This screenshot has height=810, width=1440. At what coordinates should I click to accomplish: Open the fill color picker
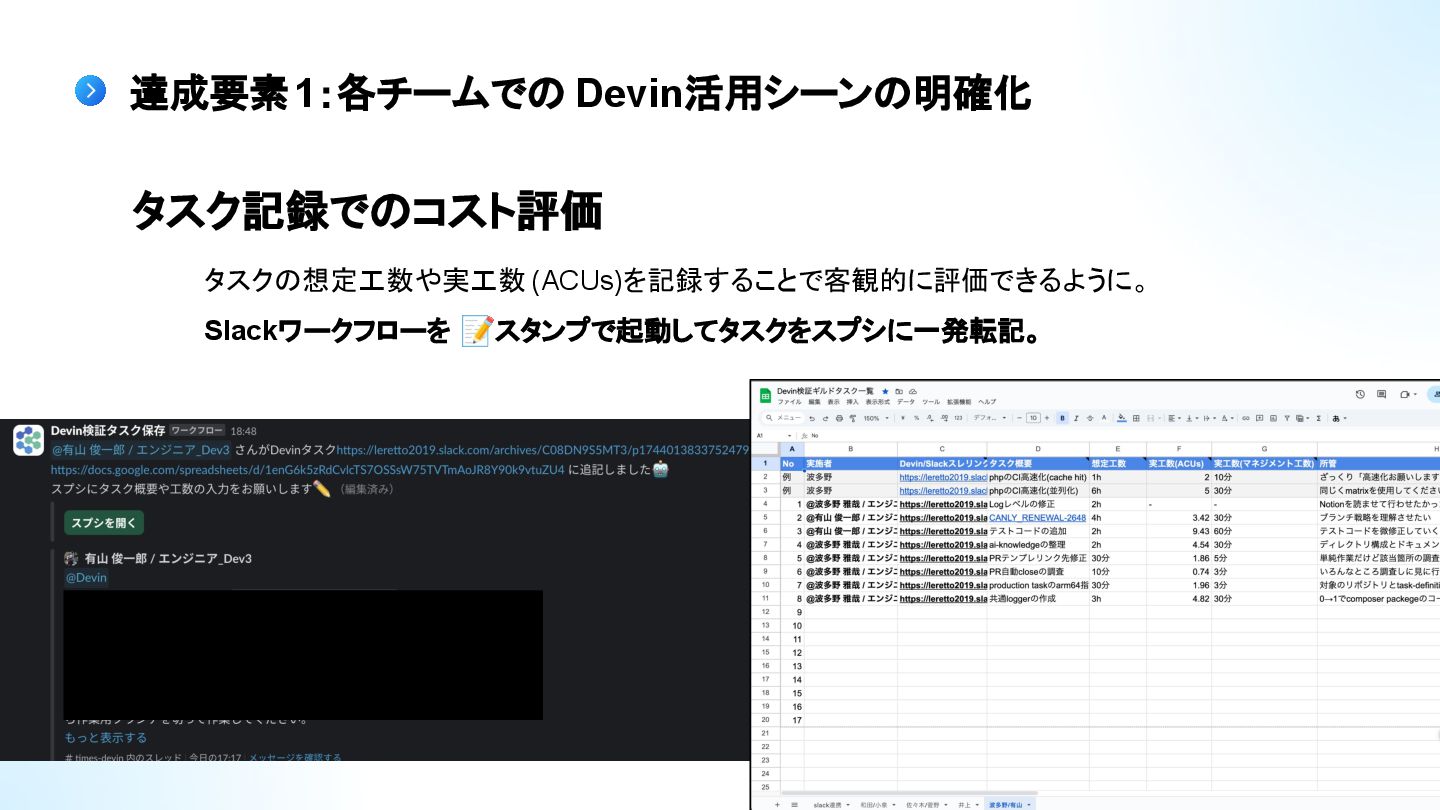(x=1122, y=418)
